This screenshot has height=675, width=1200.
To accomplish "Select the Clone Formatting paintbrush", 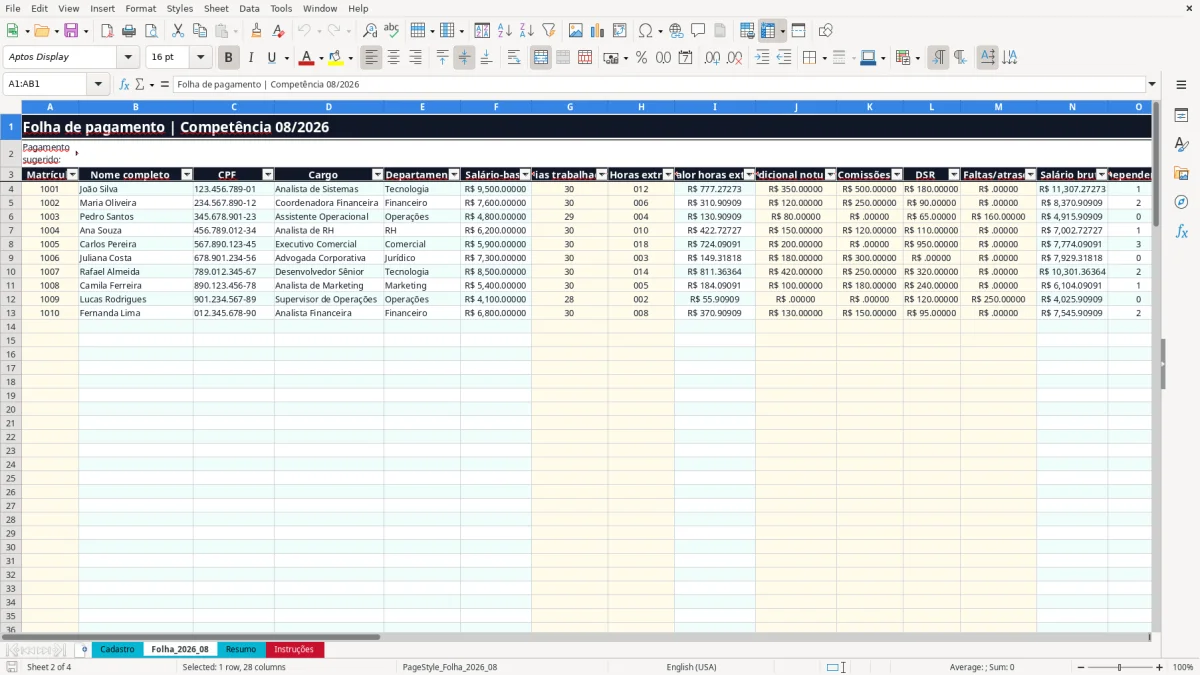I will (x=256, y=31).
